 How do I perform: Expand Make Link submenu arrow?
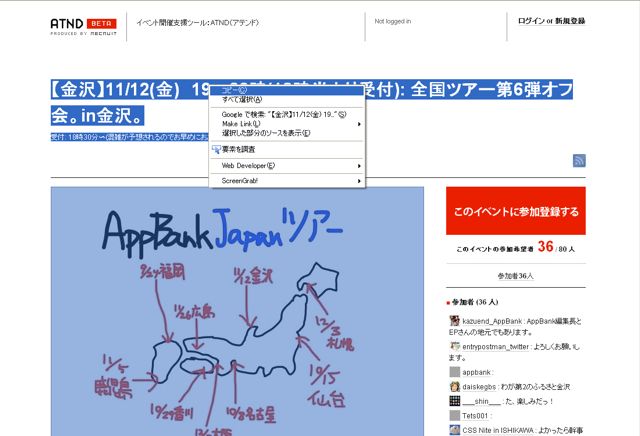[x=359, y=124]
